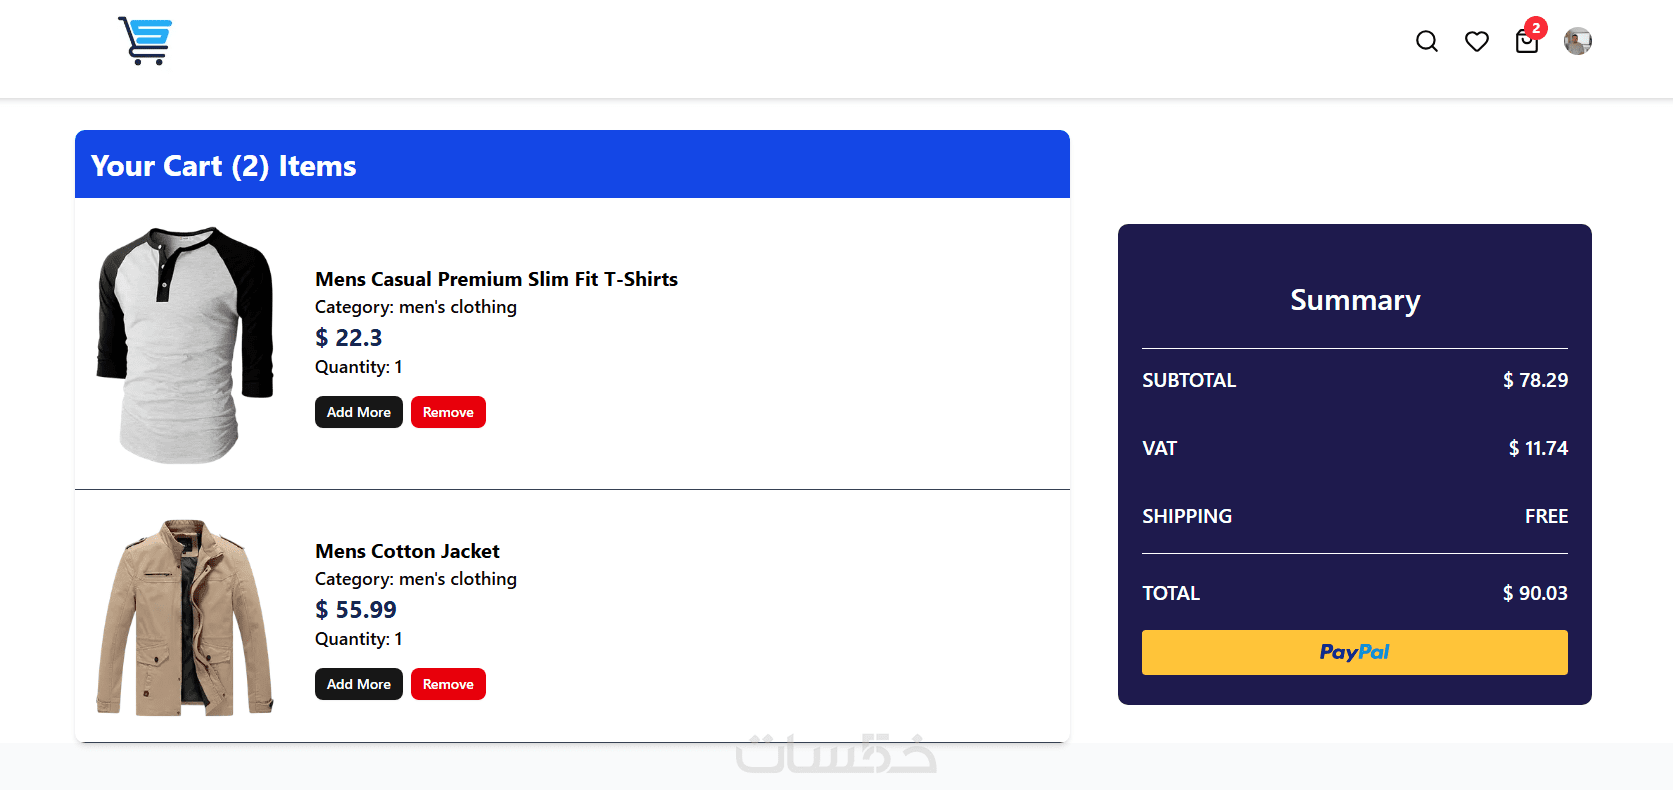
Task: Click Add More for Slim Fit T-Shirts
Action: [x=358, y=412]
